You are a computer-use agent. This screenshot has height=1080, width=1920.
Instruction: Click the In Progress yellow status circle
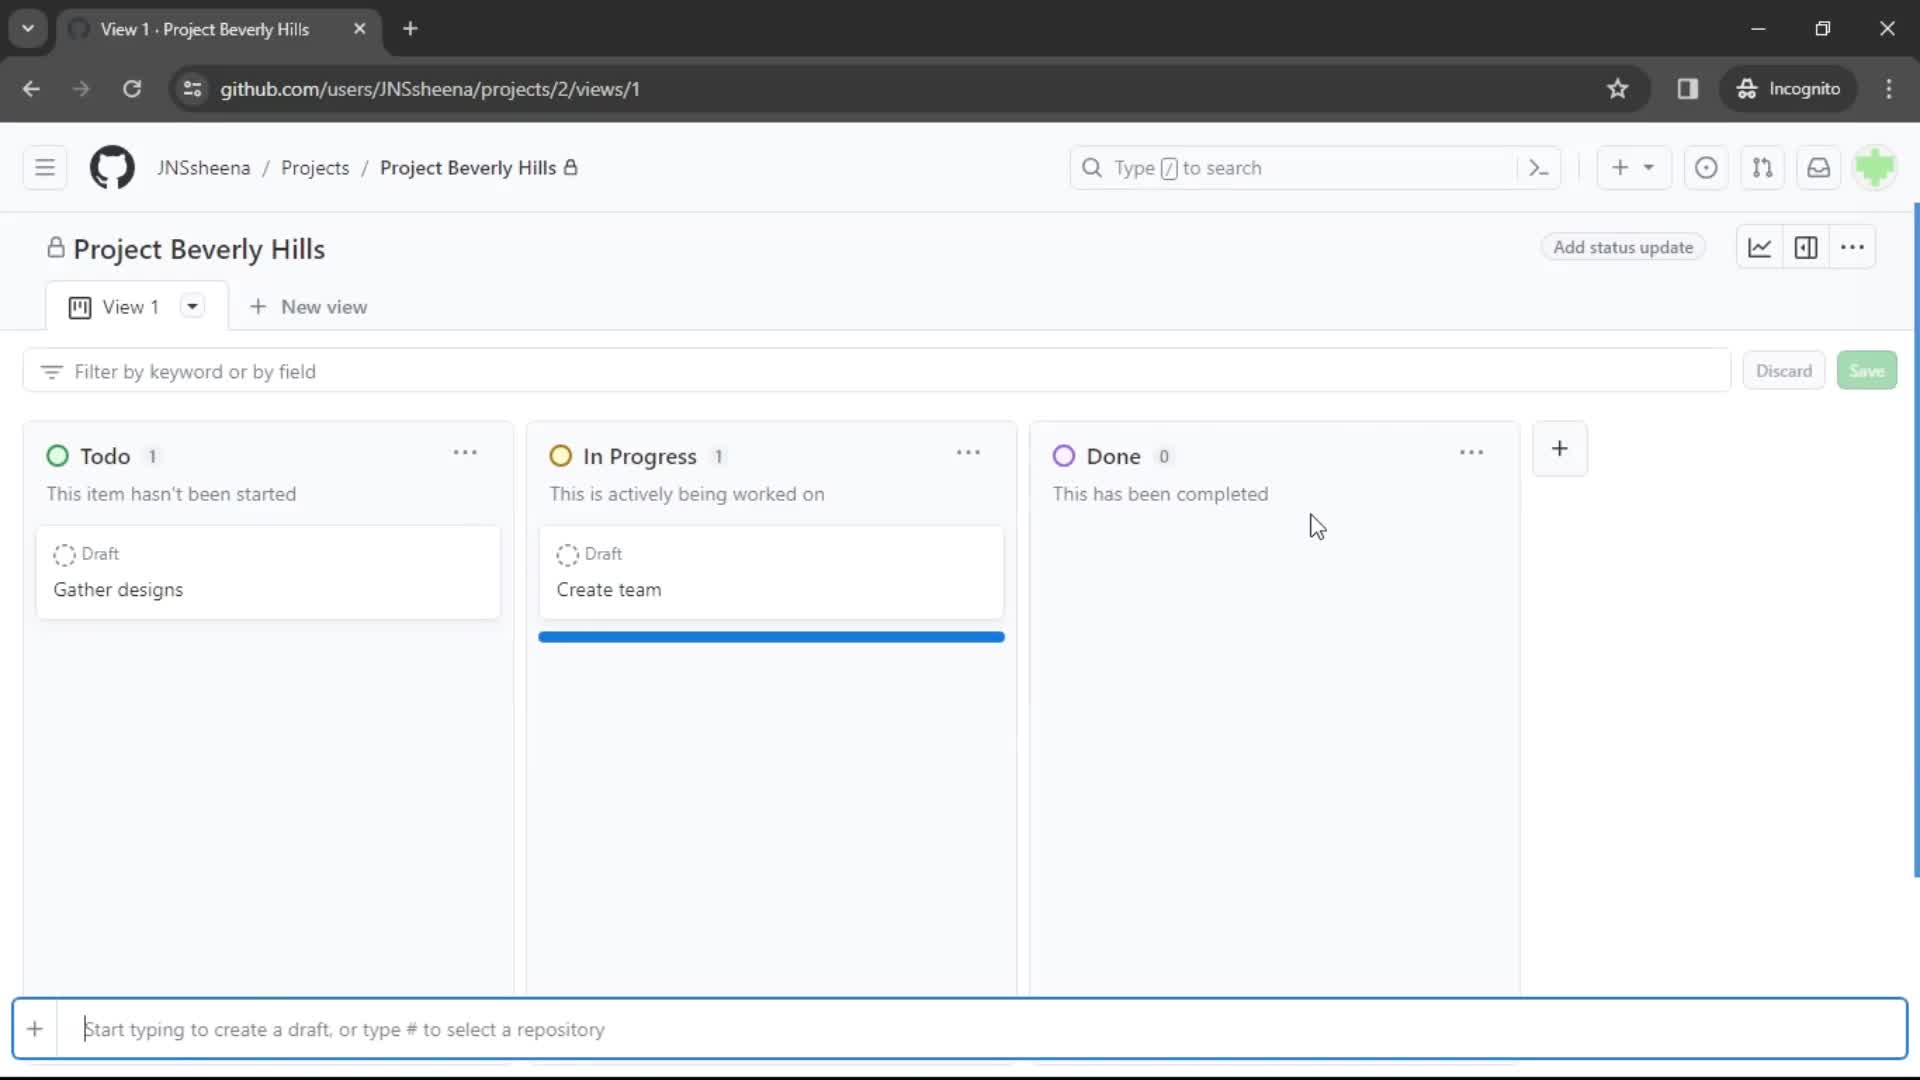pyautogui.click(x=561, y=456)
